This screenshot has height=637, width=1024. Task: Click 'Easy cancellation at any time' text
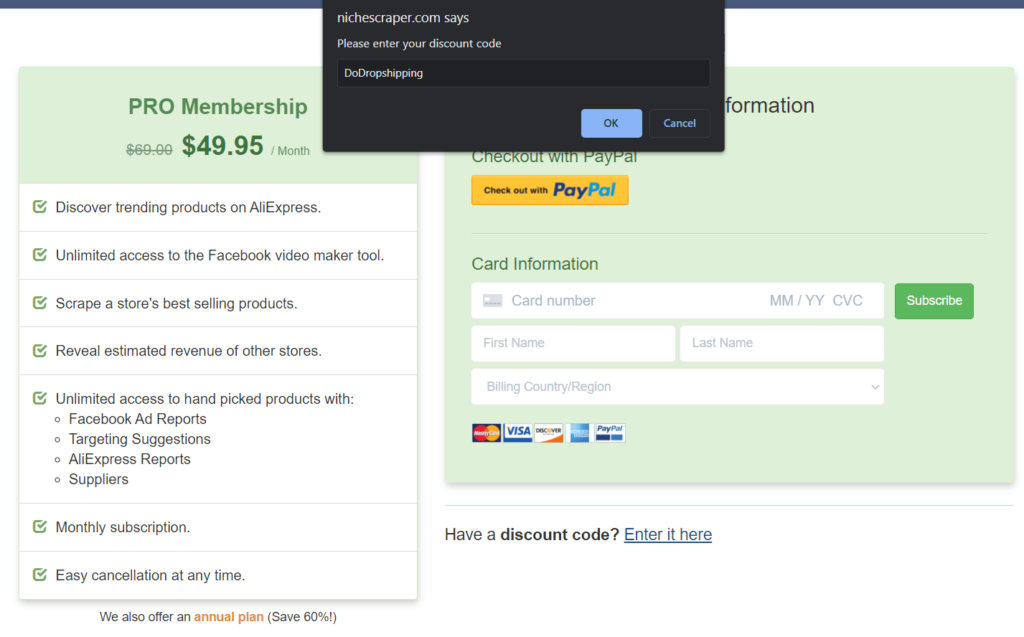150,576
